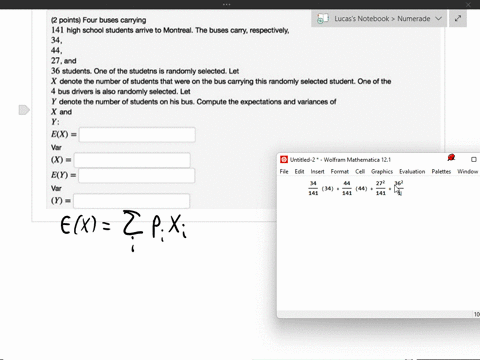Screen dimensions: 480x360
Task: Open the Graphics menu in Mathematica
Action: pyautogui.click(x=382, y=171)
